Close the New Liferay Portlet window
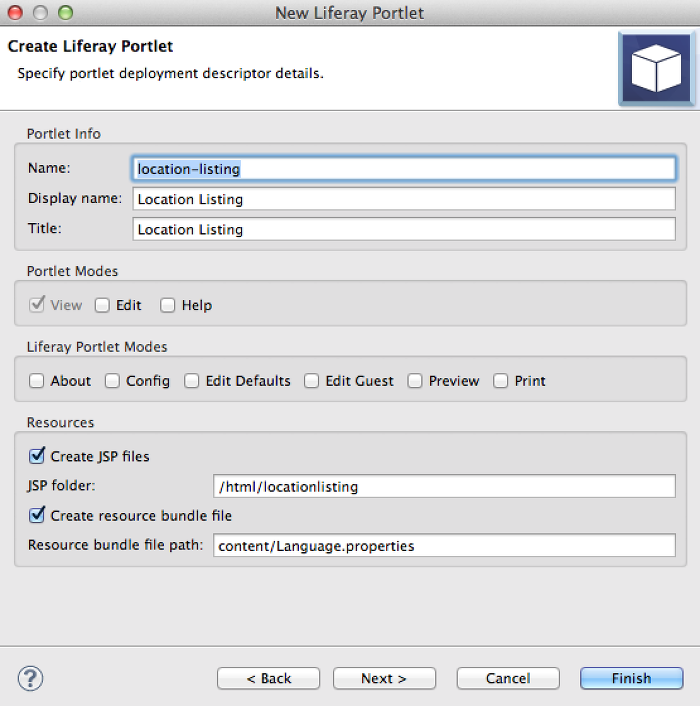700x706 pixels. [x=15, y=13]
